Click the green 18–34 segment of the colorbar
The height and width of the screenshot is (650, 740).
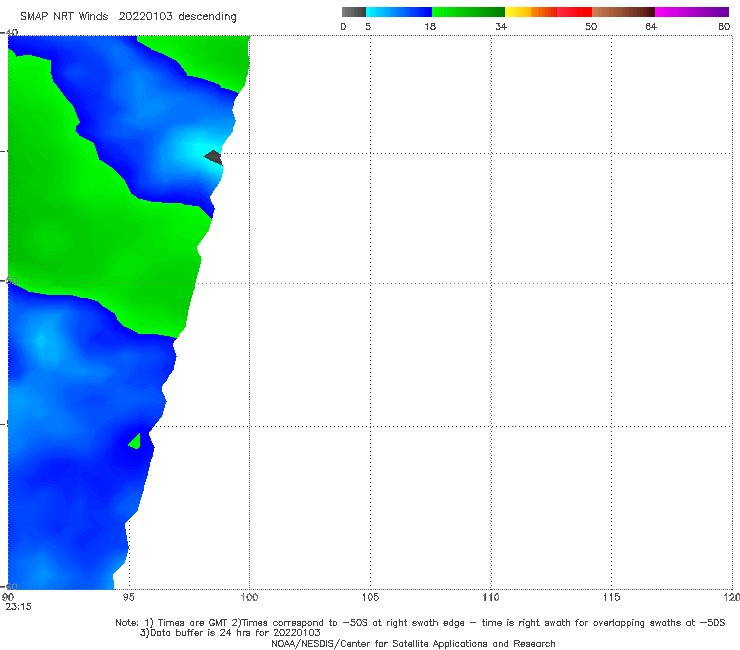click(x=468, y=12)
